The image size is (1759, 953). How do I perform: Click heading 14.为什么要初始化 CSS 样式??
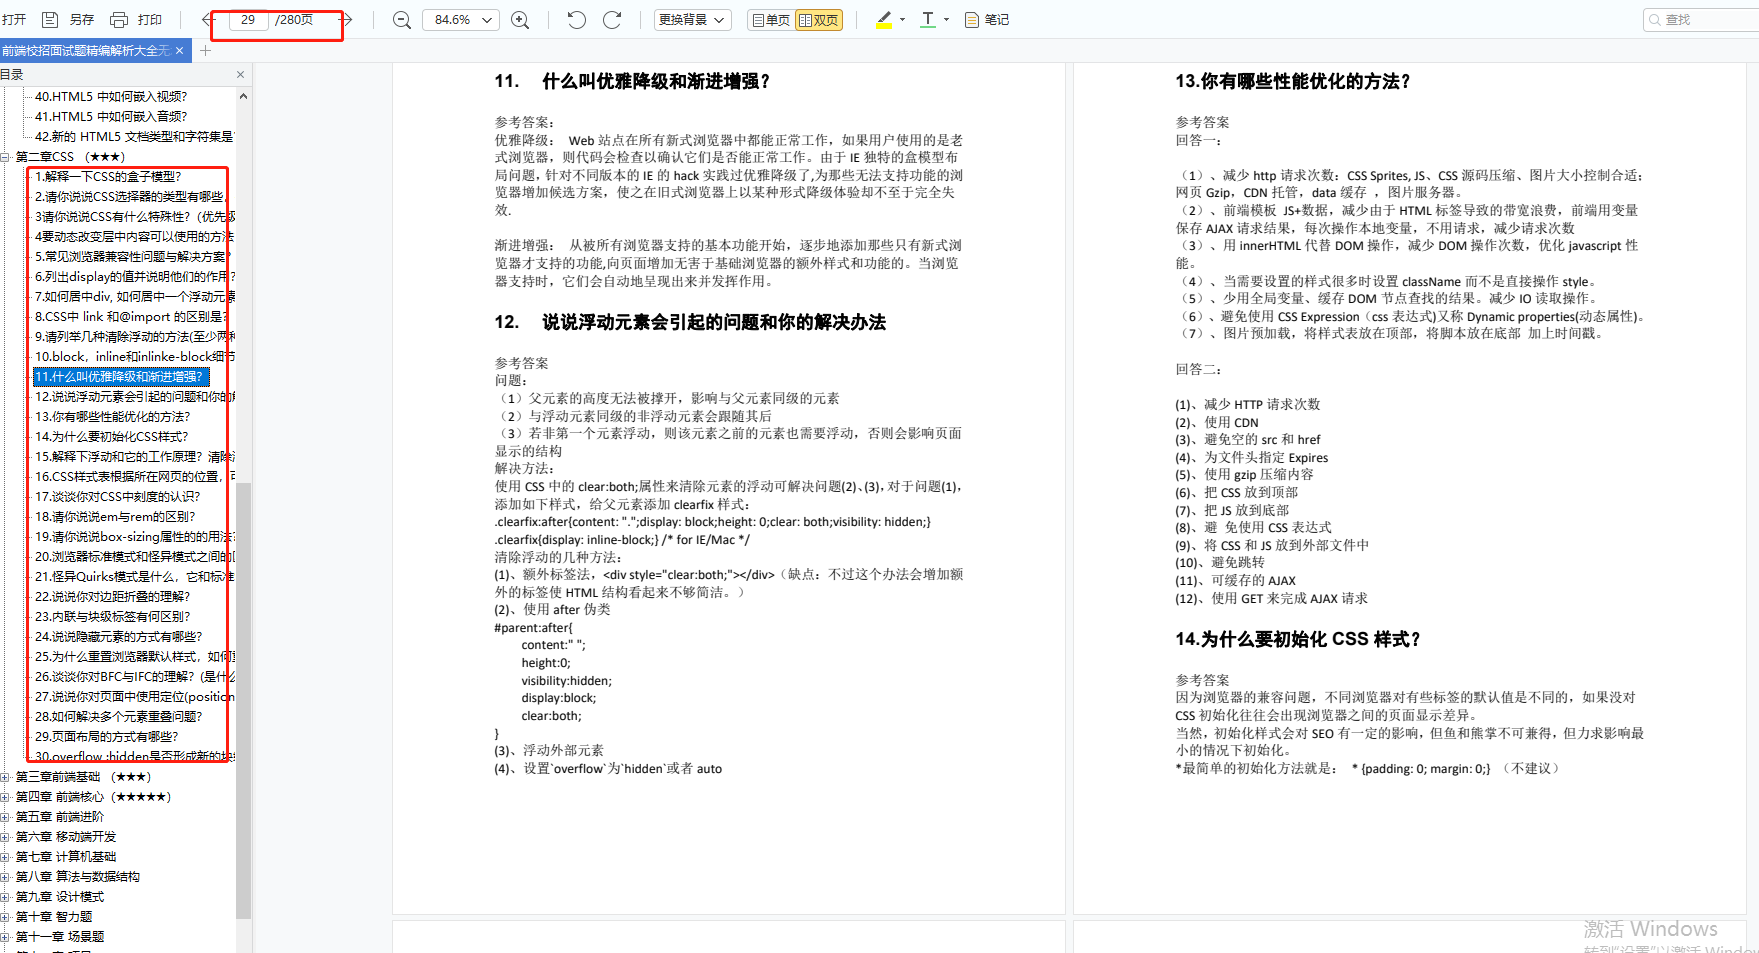coord(1298,639)
